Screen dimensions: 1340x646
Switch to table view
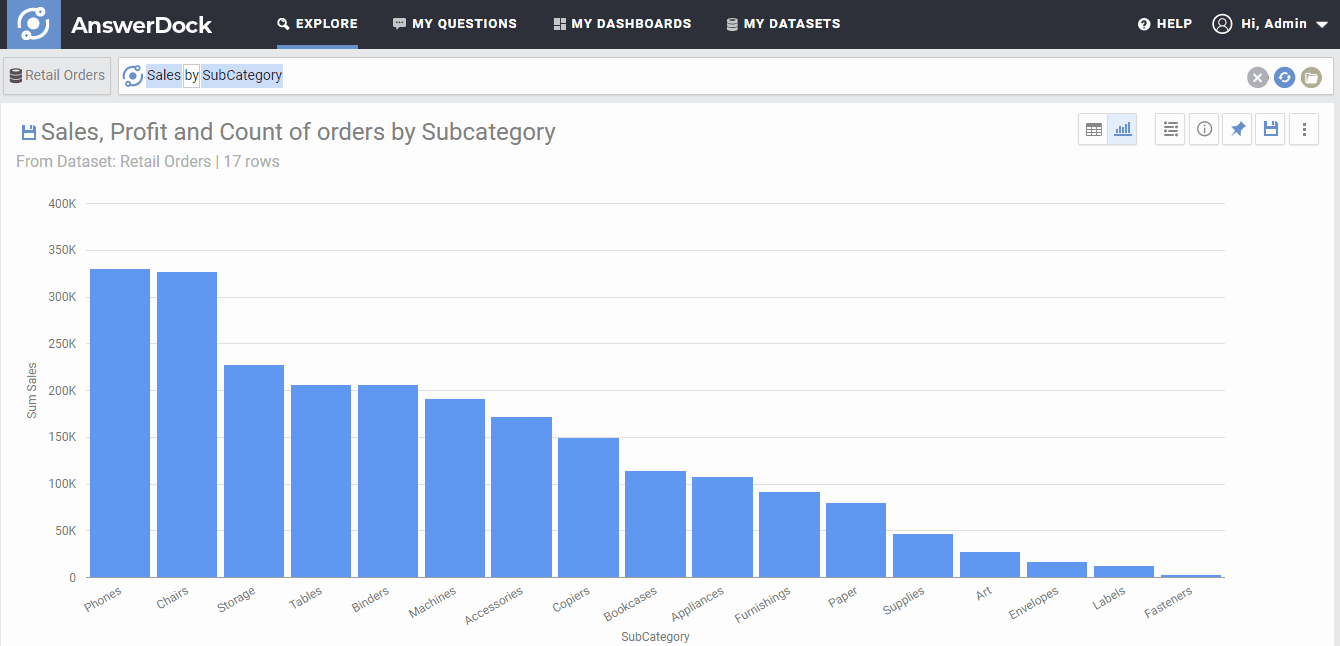coord(1093,129)
